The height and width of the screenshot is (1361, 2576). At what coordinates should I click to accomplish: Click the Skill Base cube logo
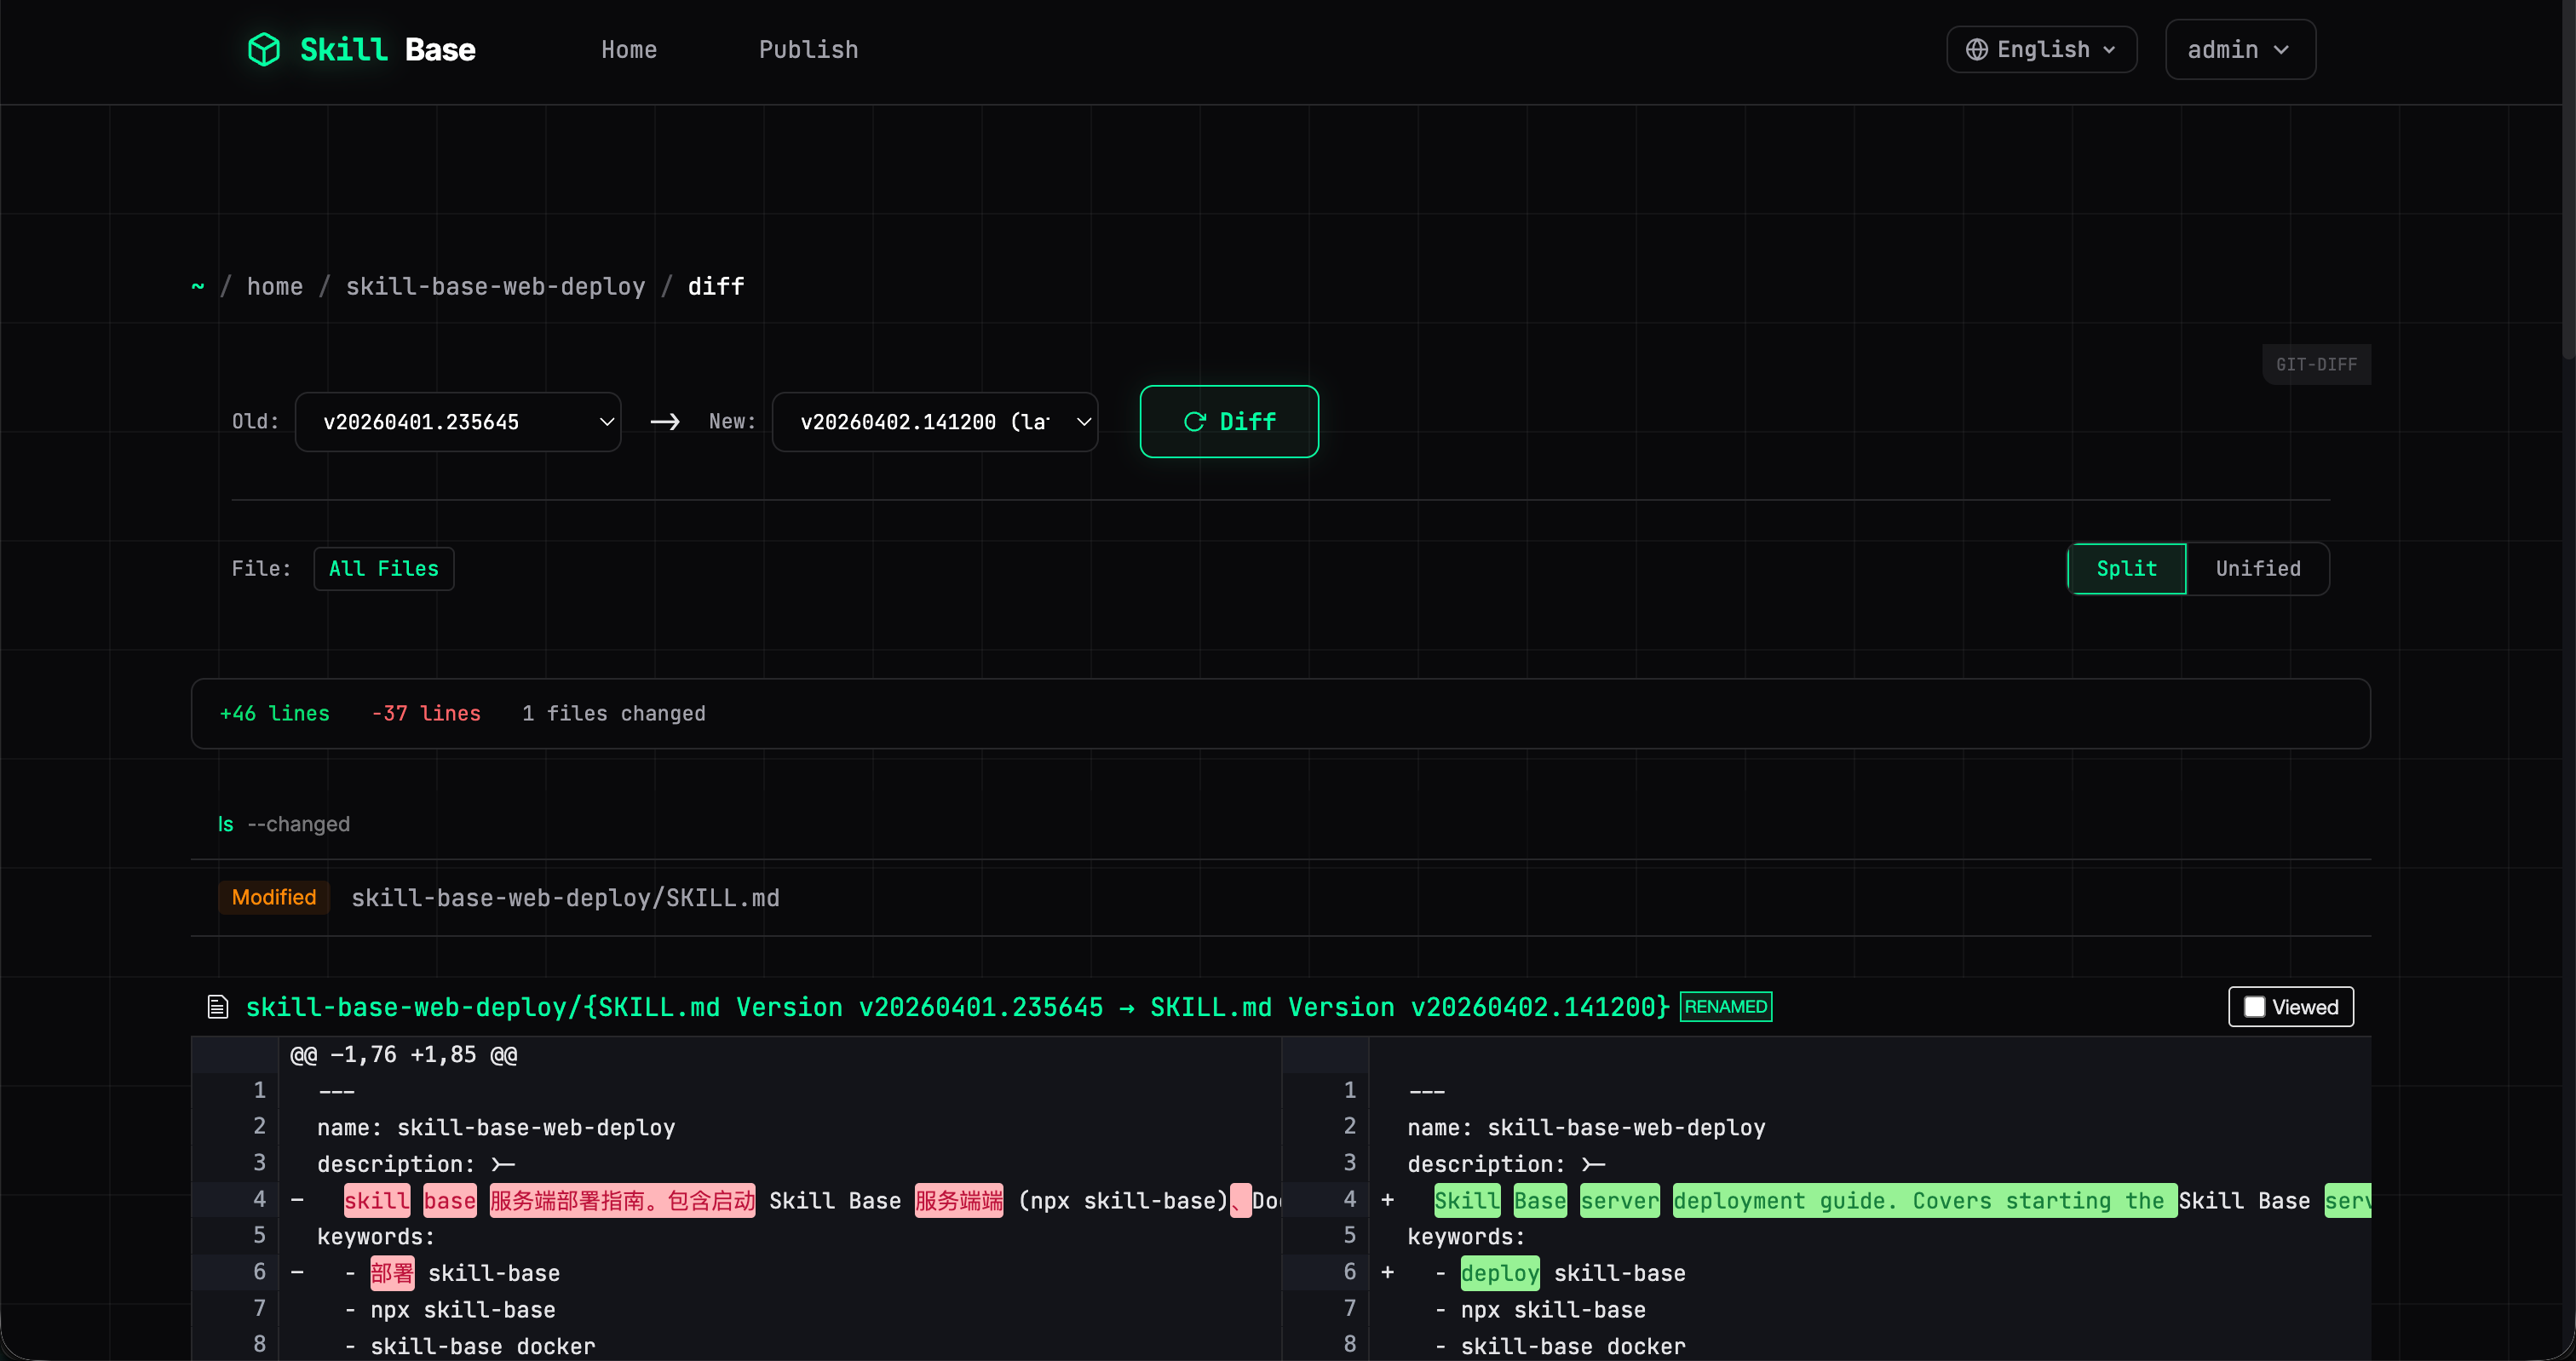click(x=263, y=48)
